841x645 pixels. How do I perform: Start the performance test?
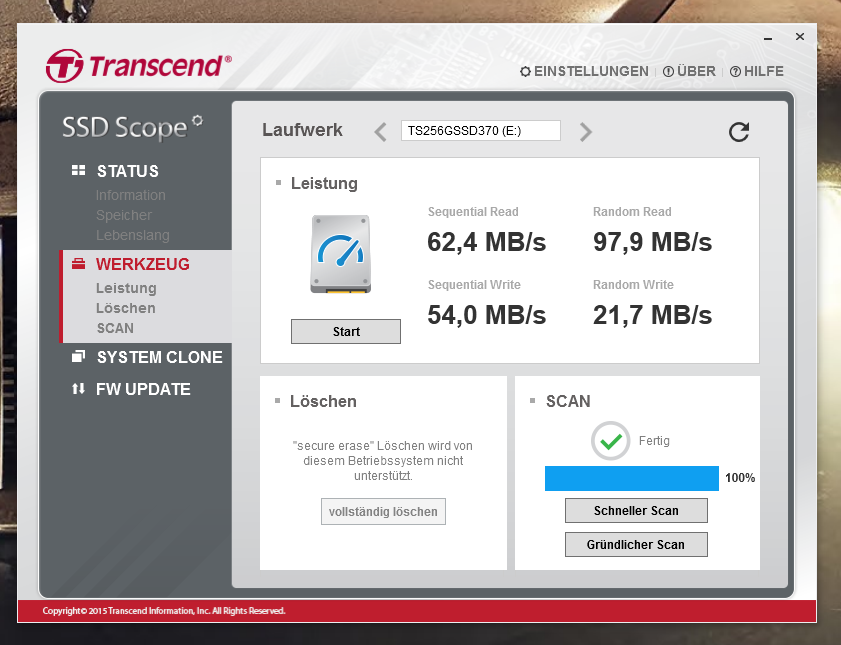click(x=346, y=331)
